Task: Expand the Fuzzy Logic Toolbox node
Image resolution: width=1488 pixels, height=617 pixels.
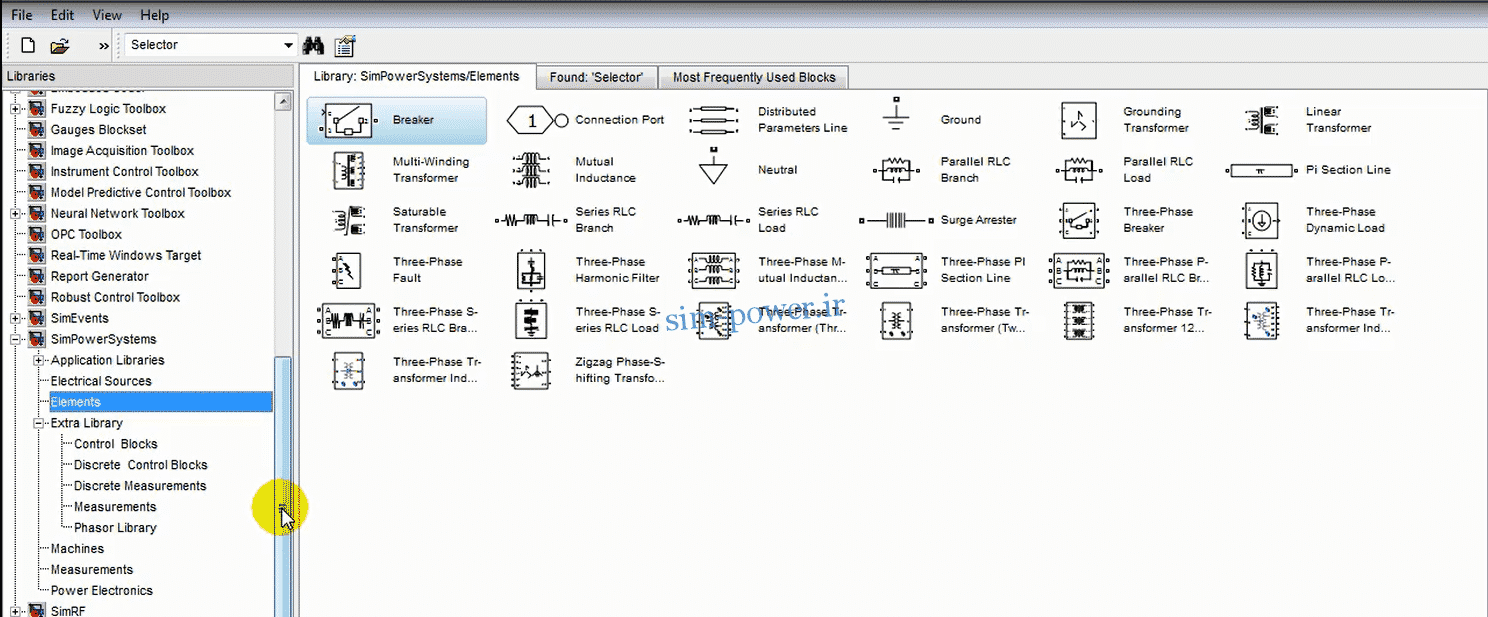Action: click(x=16, y=108)
